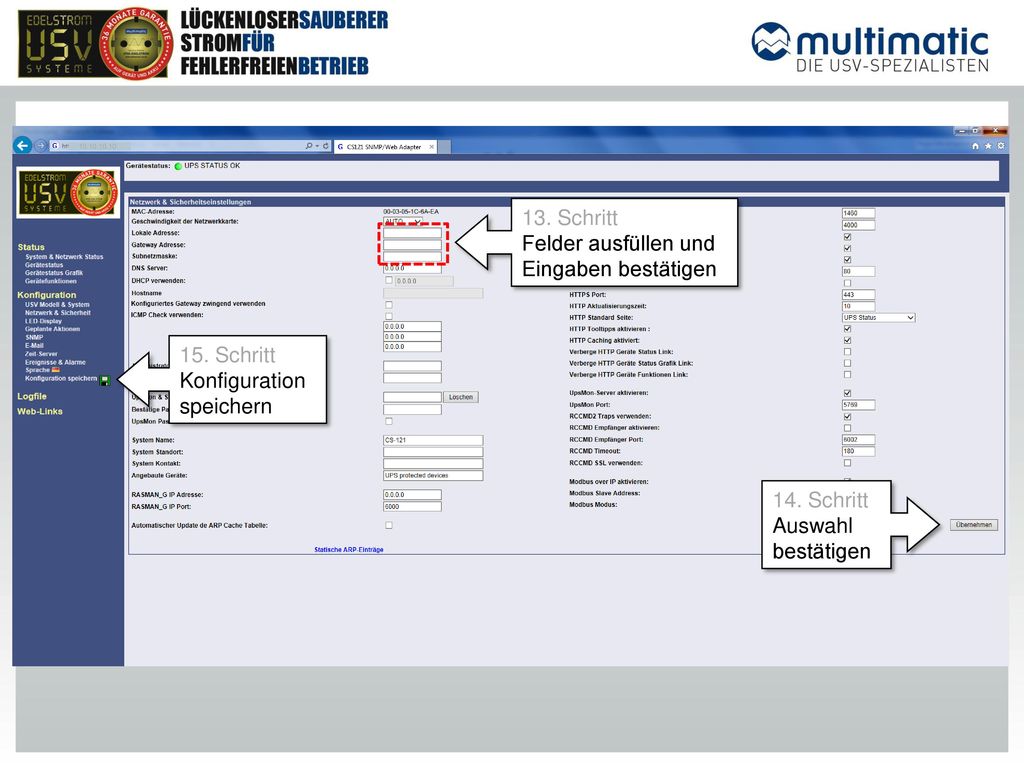Open Gerätefunktionen in the sidebar
Image resolution: width=1024 pixels, height=768 pixels.
pos(51,281)
